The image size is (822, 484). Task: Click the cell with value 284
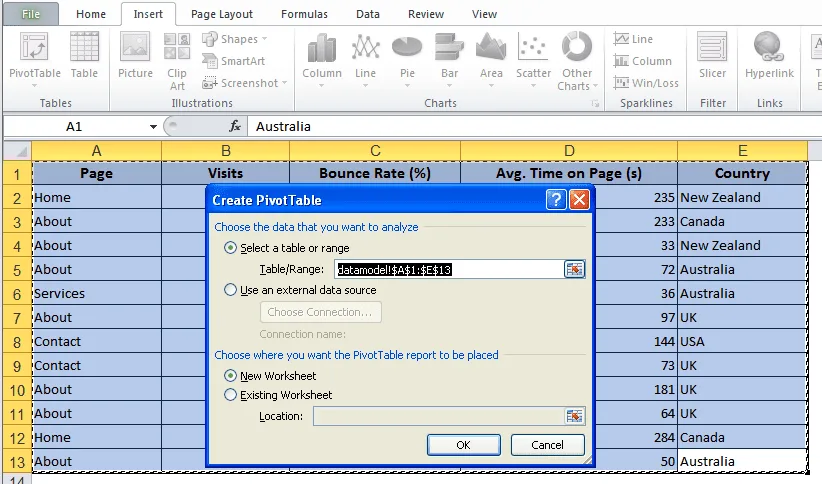(635, 438)
